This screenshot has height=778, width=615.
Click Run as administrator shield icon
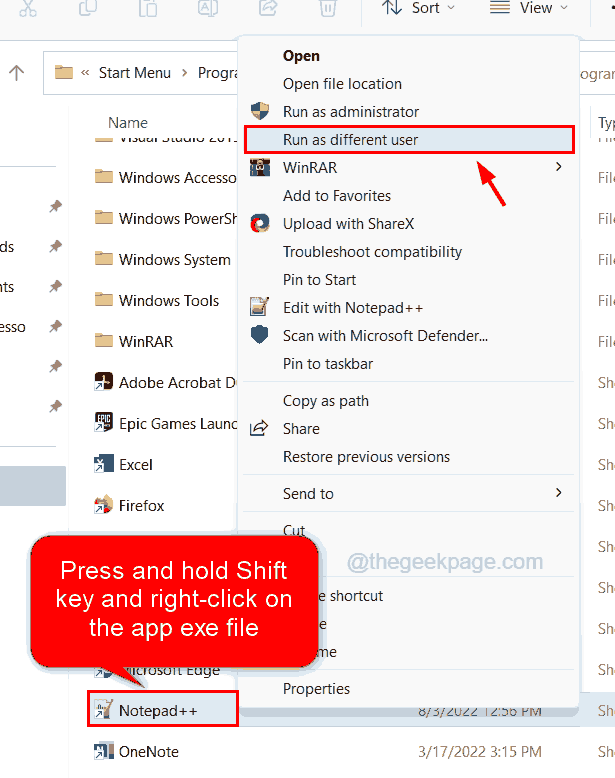click(x=260, y=111)
